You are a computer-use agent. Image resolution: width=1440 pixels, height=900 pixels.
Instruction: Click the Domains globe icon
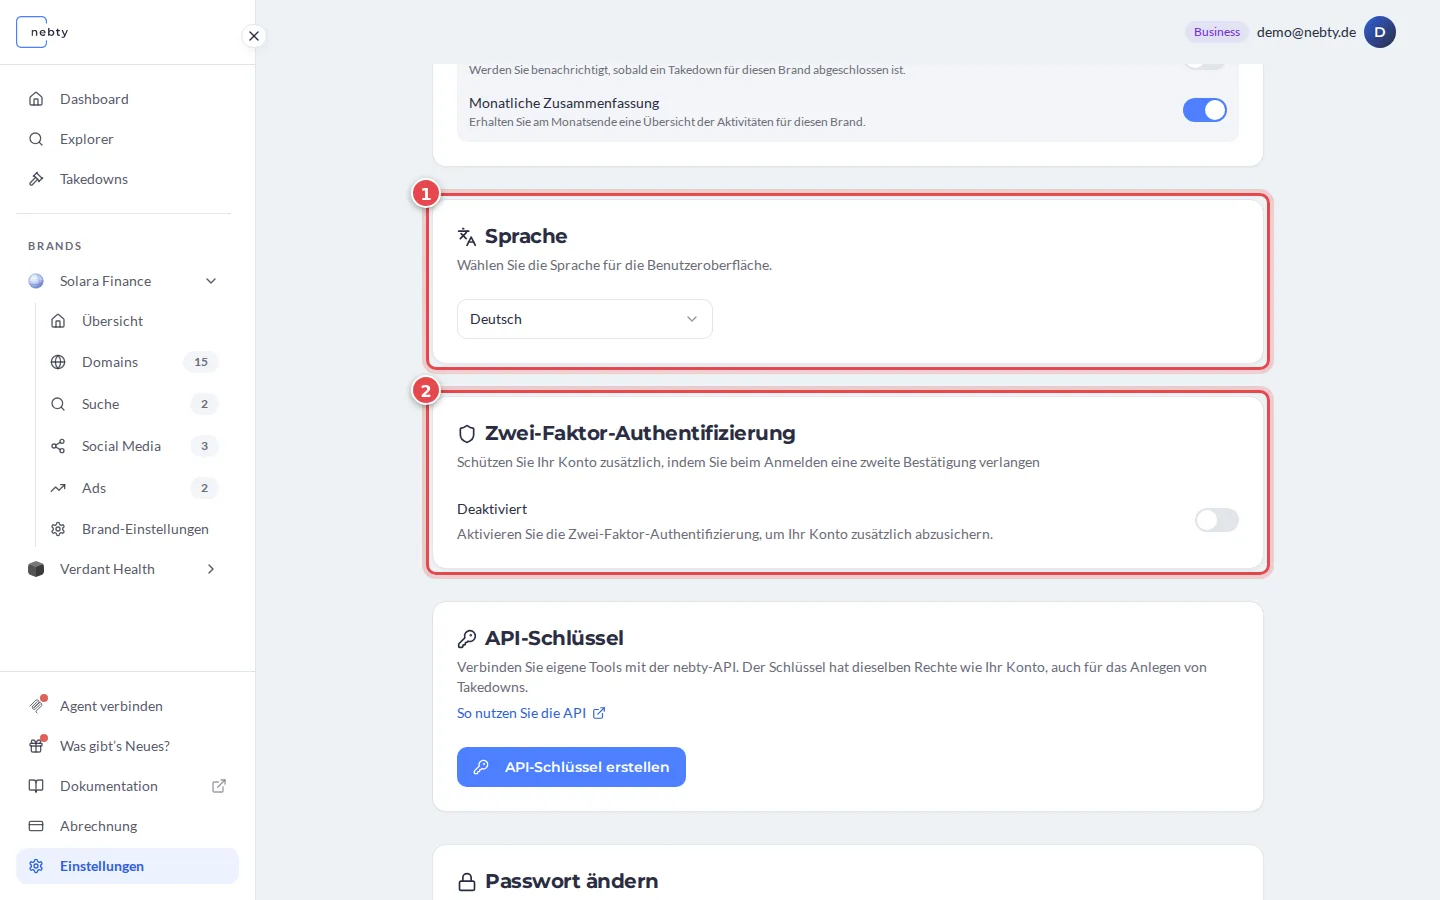pos(58,362)
